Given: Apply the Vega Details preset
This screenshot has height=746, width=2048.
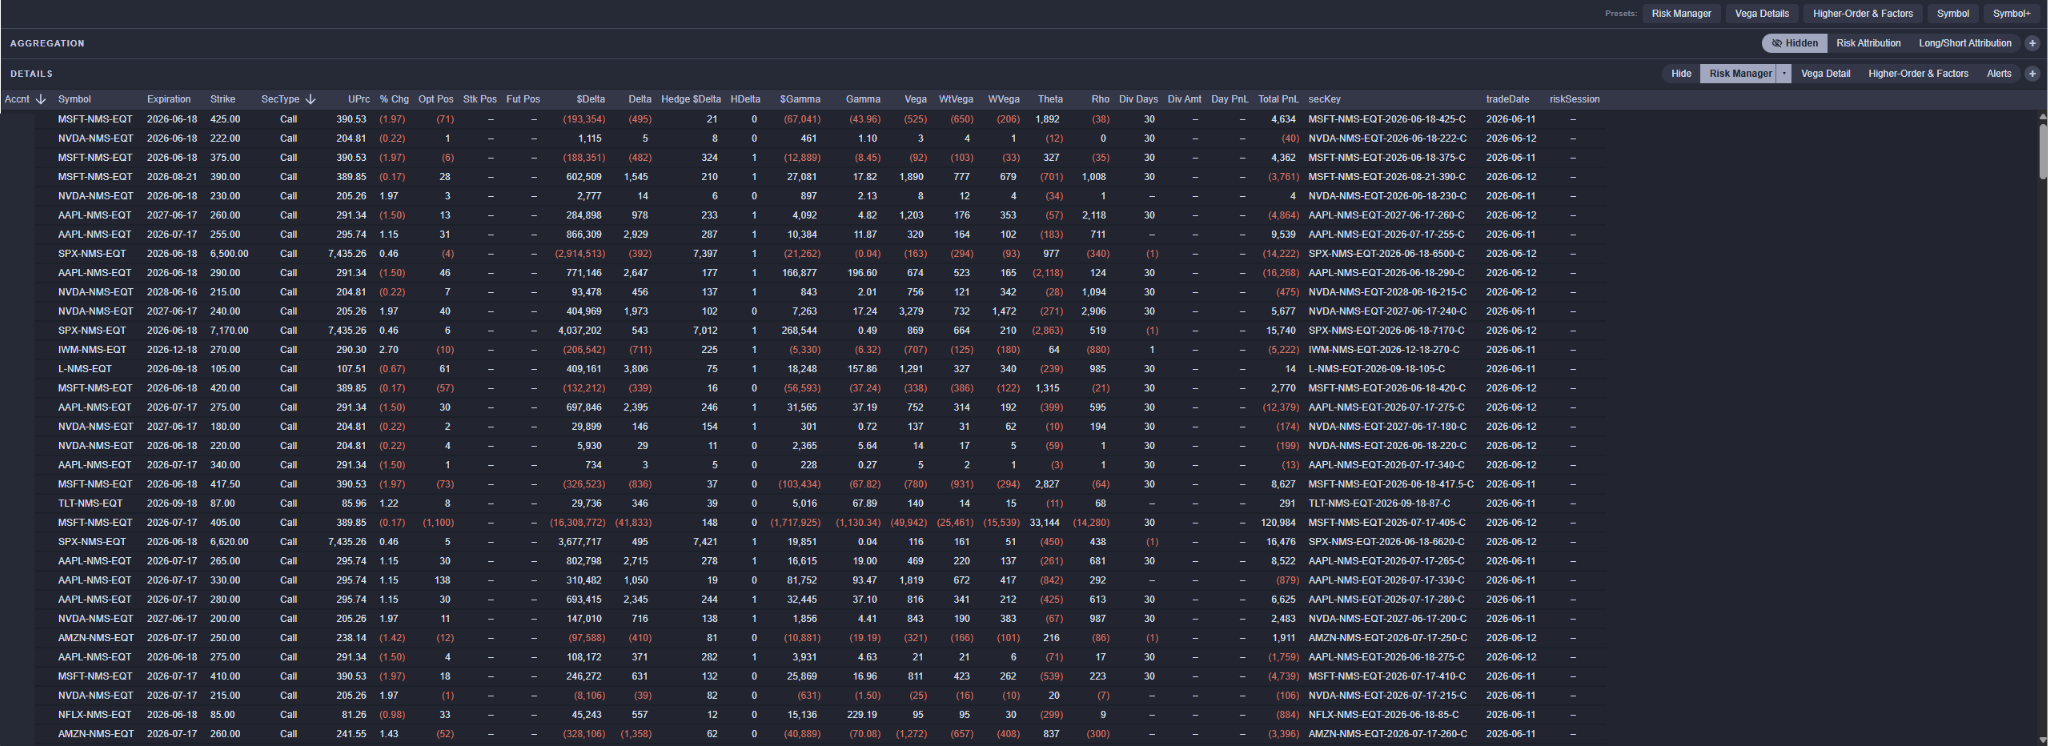Looking at the screenshot, I should (x=1762, y=13).
